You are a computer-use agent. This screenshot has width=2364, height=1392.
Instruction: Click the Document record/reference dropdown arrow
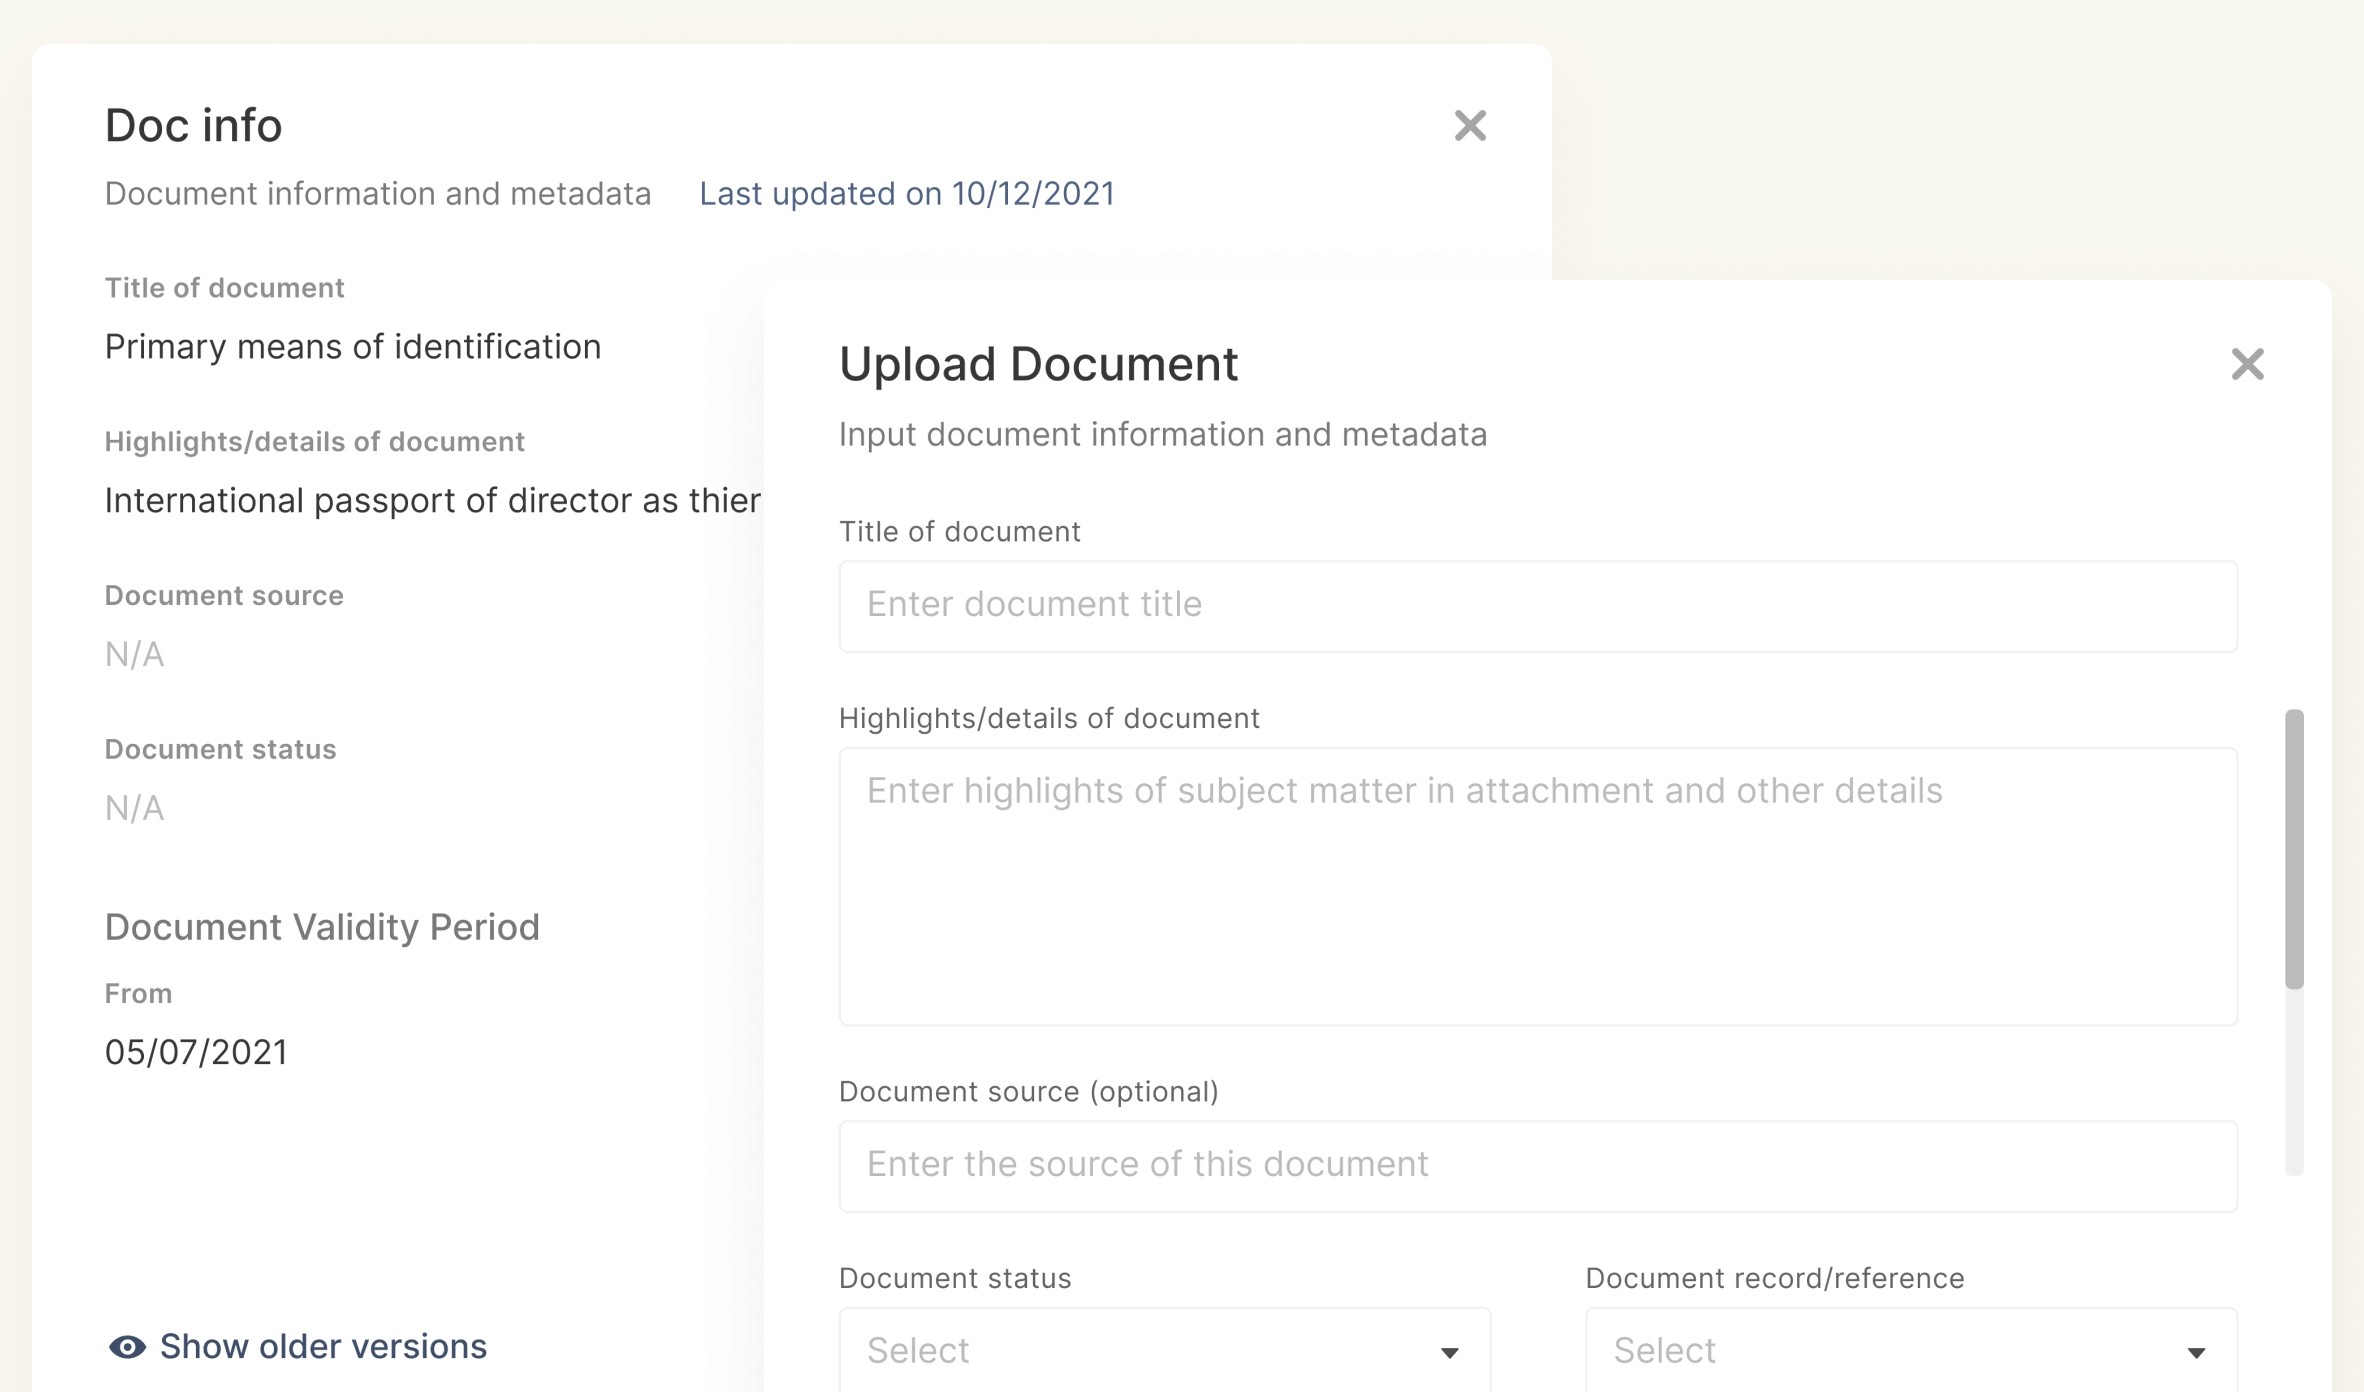click(2196, 1353)
